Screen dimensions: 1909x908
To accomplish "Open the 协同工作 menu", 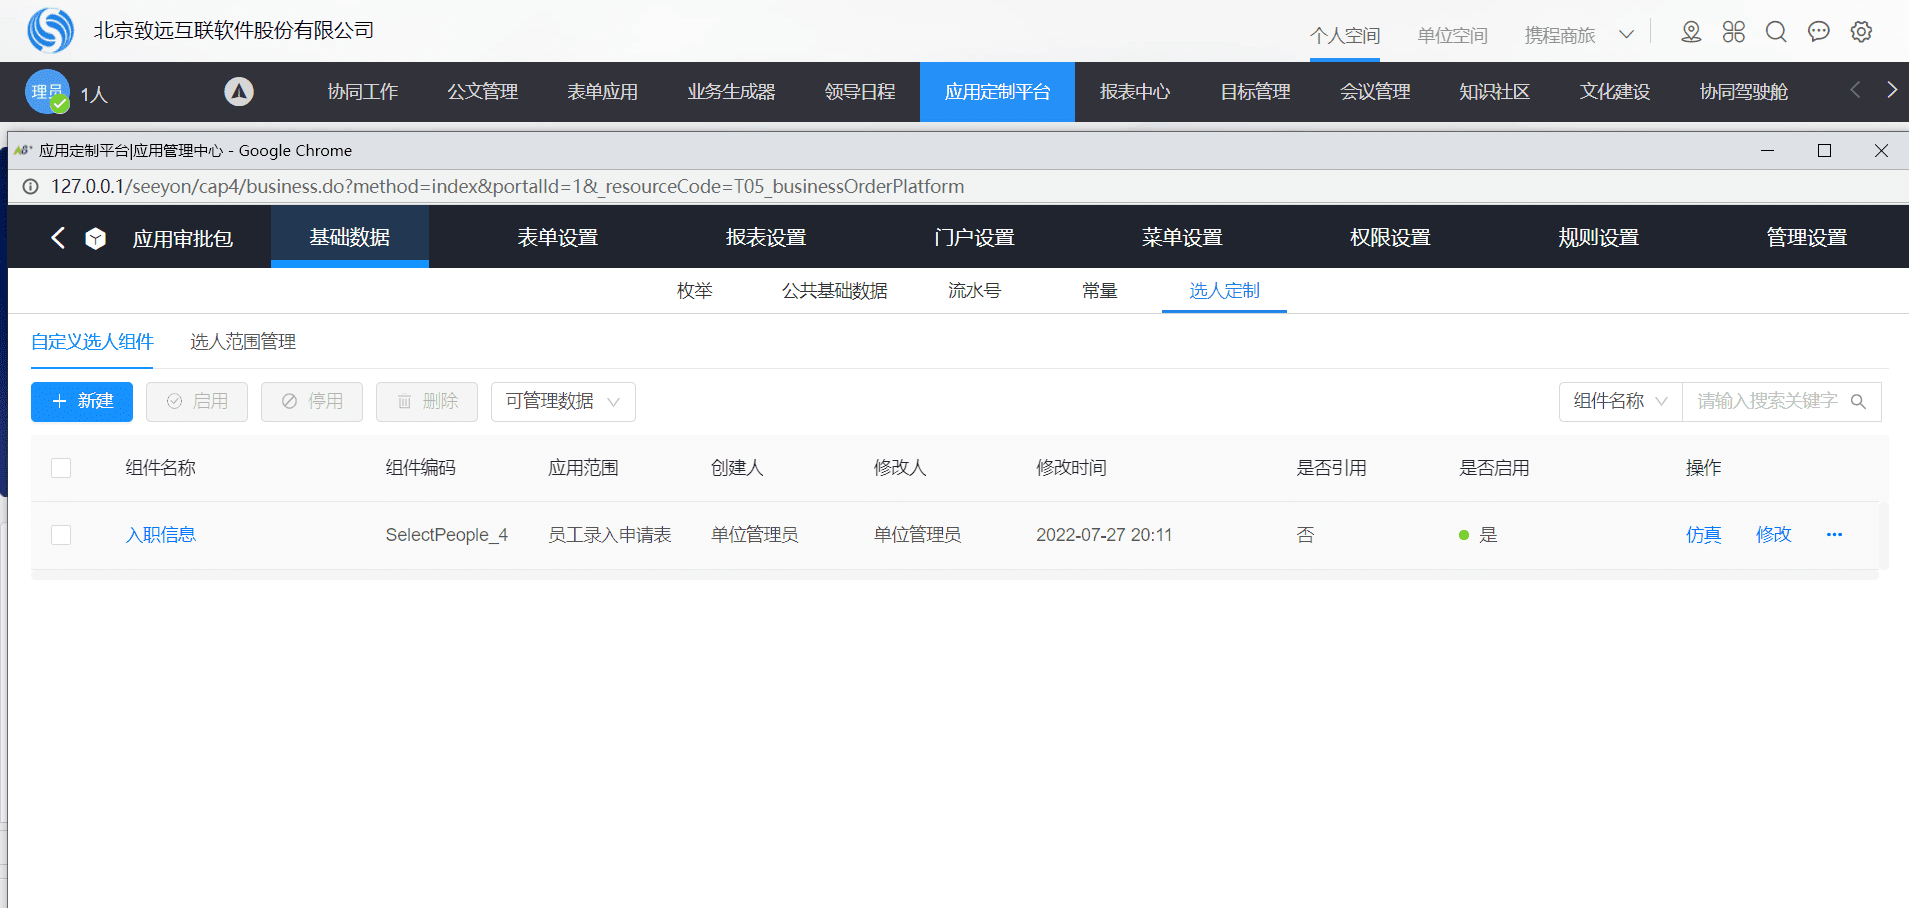I will [363, 92].
